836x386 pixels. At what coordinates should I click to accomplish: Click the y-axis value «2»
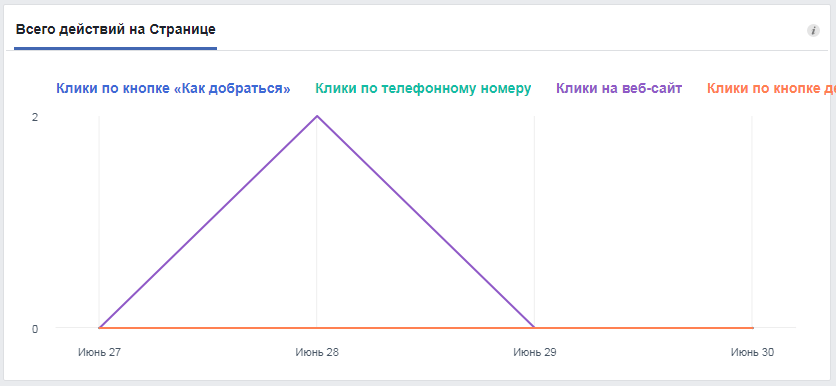pos(35,117)
